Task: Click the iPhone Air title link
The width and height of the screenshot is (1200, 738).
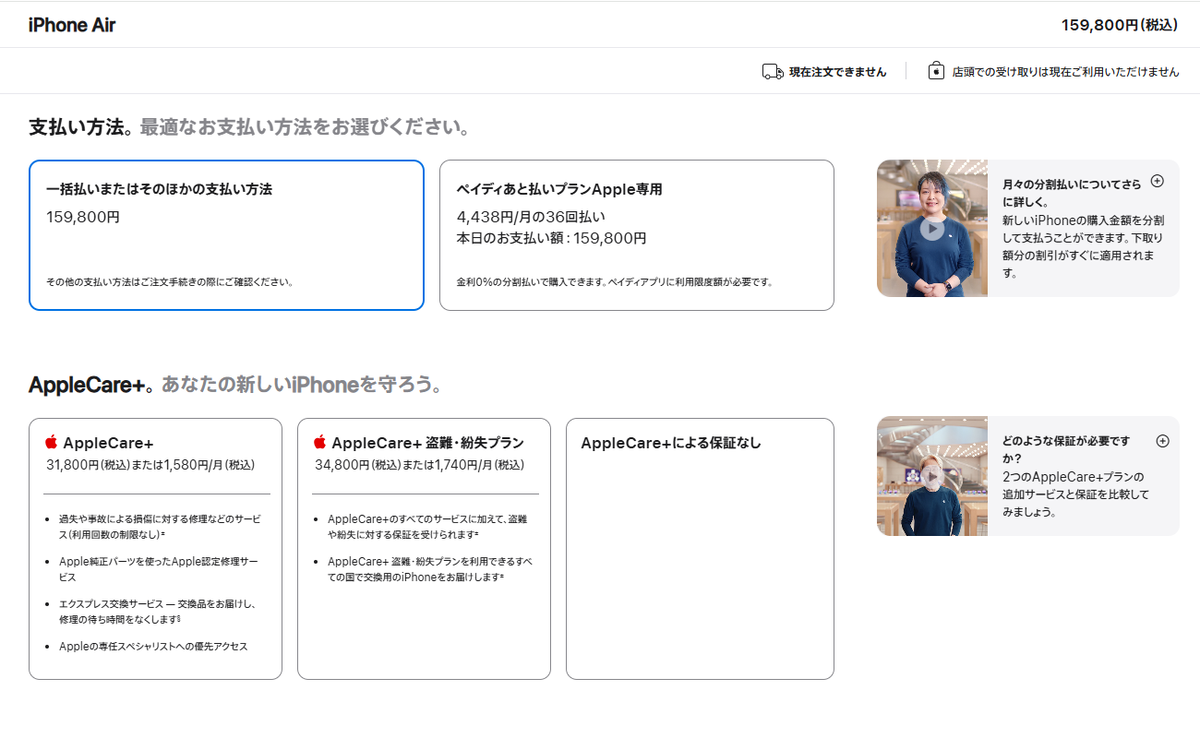Action: coord(70,24)
